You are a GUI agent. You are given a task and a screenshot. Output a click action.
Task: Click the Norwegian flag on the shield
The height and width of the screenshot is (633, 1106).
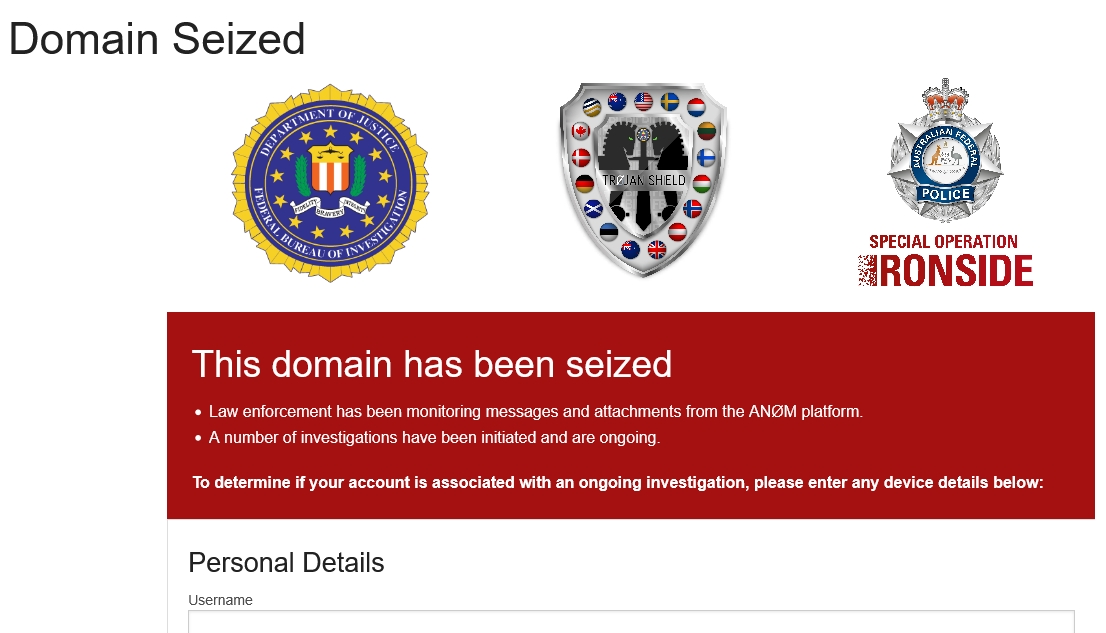(693, 208)
